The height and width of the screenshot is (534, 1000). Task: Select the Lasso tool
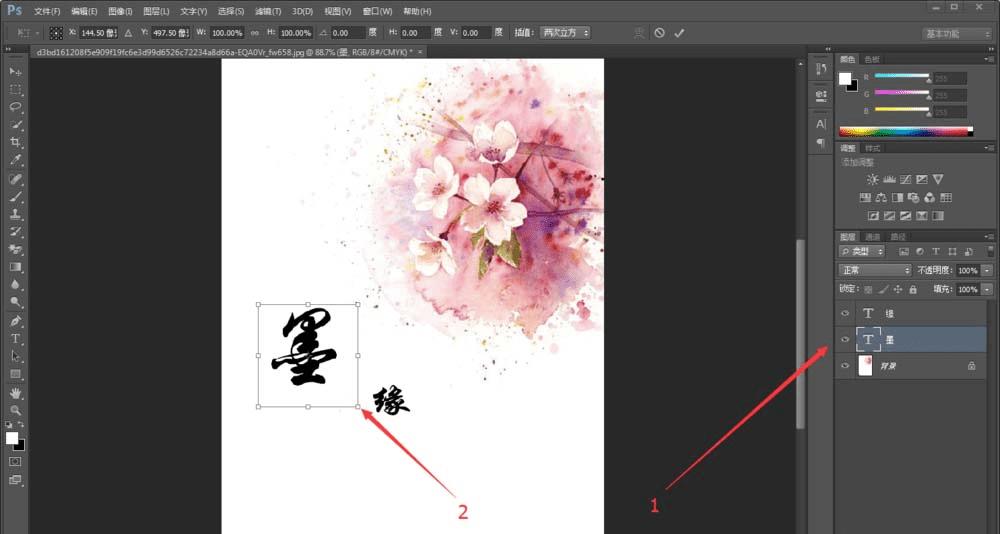[x=15, y=107]
